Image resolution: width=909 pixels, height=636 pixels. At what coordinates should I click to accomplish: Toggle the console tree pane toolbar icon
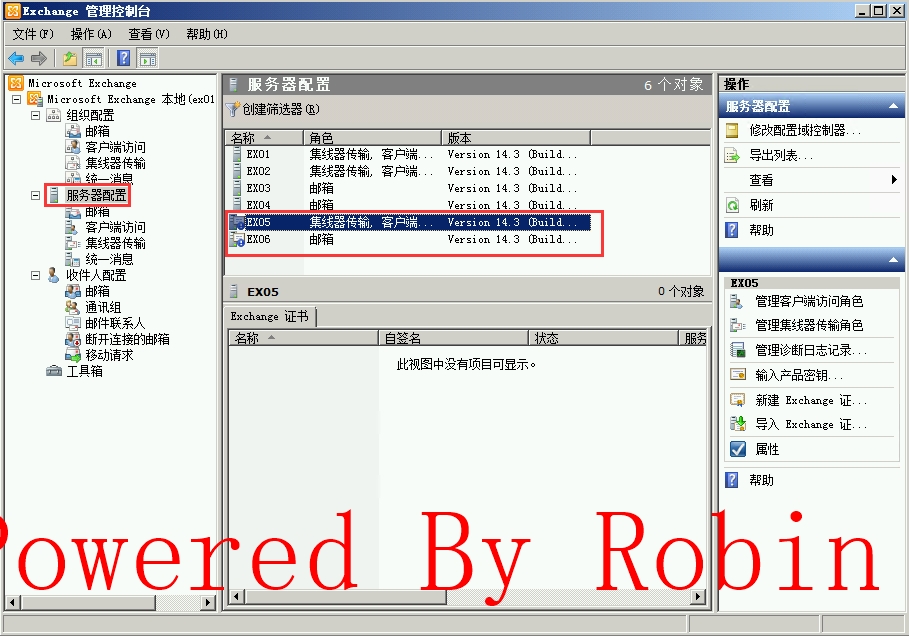93,59
